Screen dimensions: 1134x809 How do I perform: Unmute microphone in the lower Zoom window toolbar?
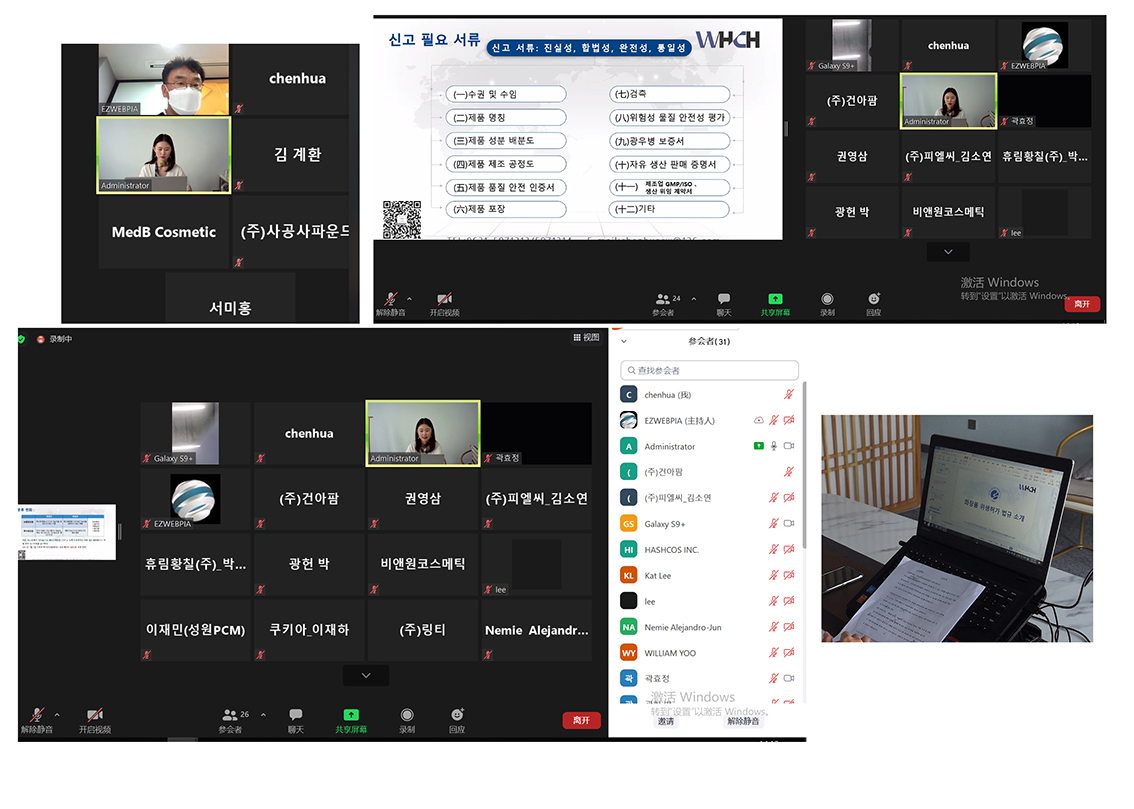(36, 720)
